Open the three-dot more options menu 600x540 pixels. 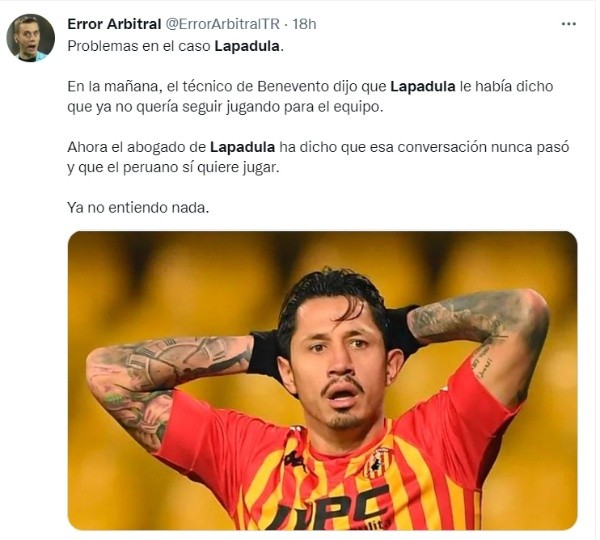pos(568,24)
